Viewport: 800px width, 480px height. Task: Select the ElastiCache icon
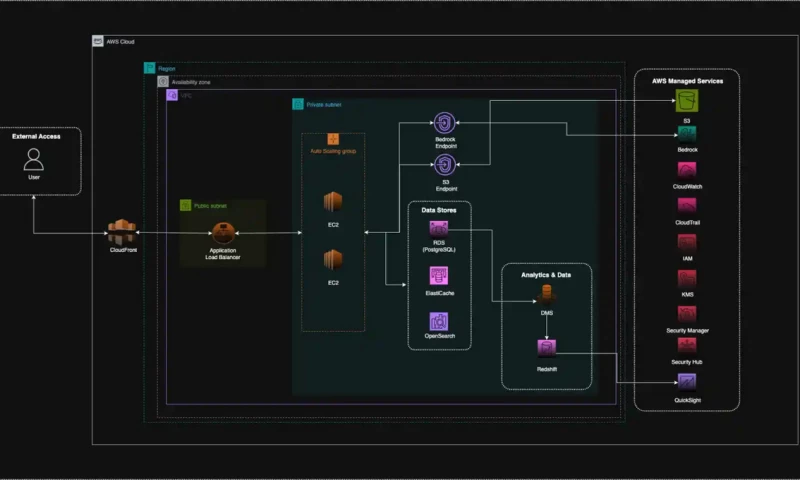point(439,276)
